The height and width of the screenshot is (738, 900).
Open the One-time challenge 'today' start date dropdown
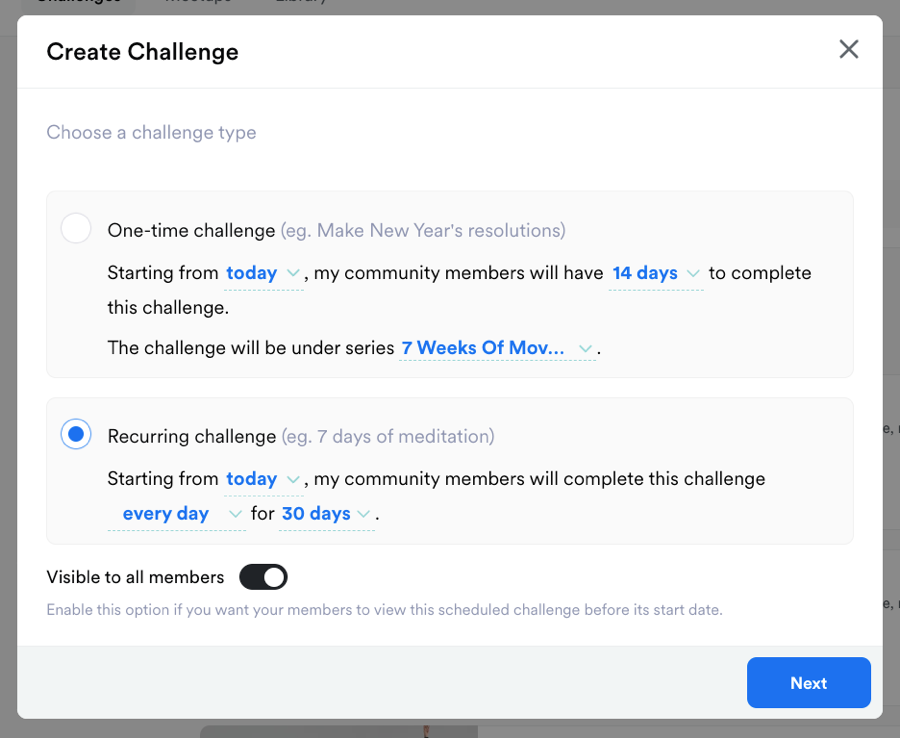(262, 273)
